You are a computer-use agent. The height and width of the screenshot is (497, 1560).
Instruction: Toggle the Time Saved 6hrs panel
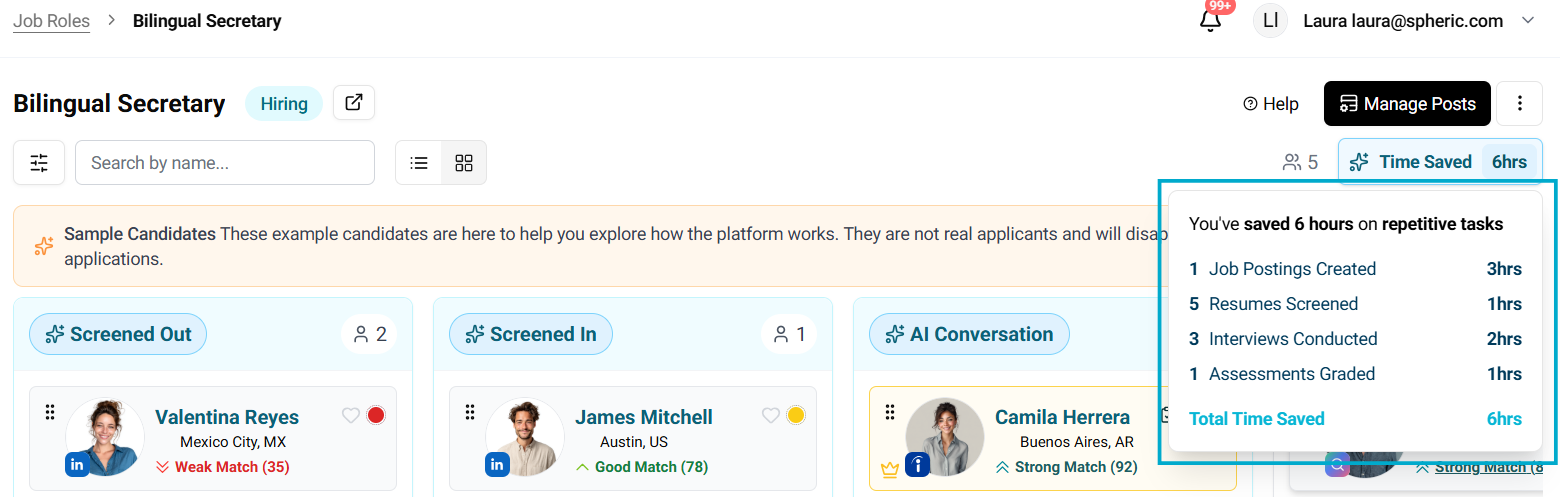[1439, 162]
